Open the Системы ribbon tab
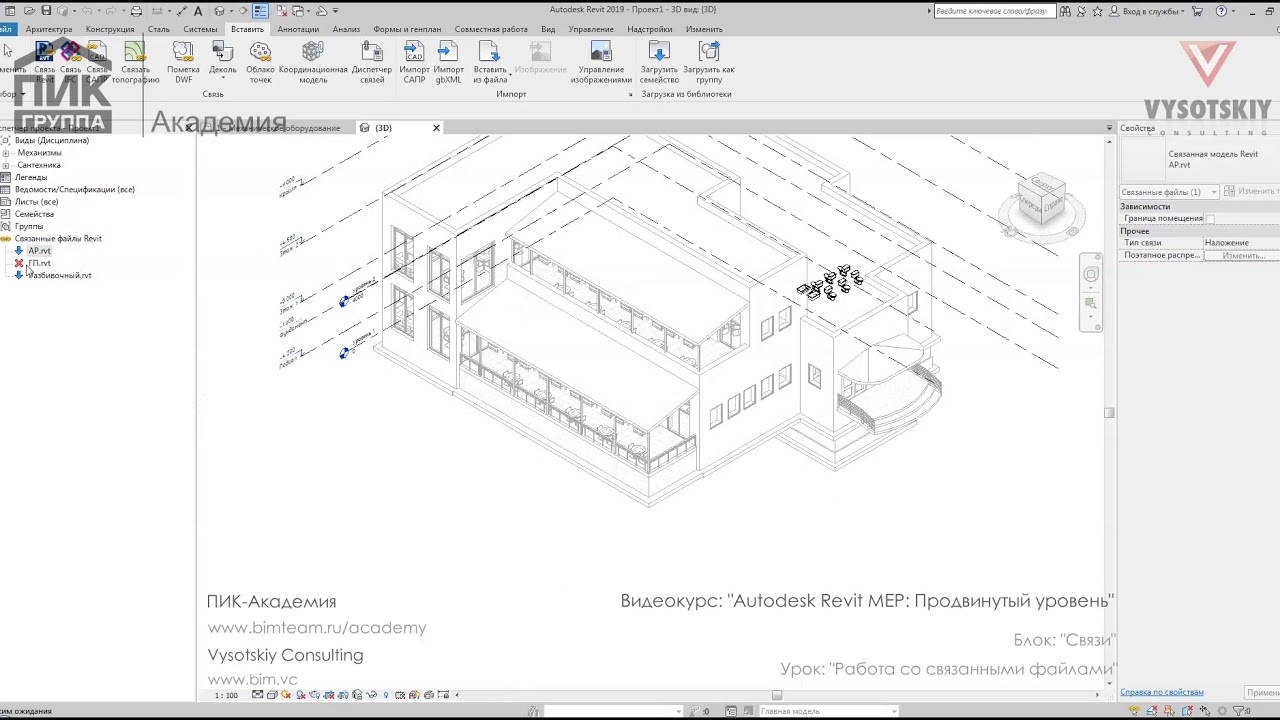The height and width of the screenshot is (720, 1280). click(x=200, y=29)
